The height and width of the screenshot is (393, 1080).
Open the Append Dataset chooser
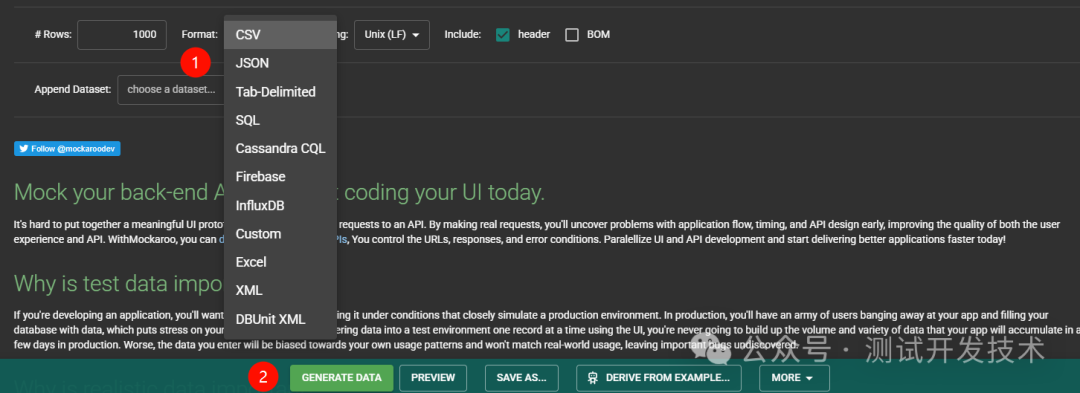pos(171,89)
